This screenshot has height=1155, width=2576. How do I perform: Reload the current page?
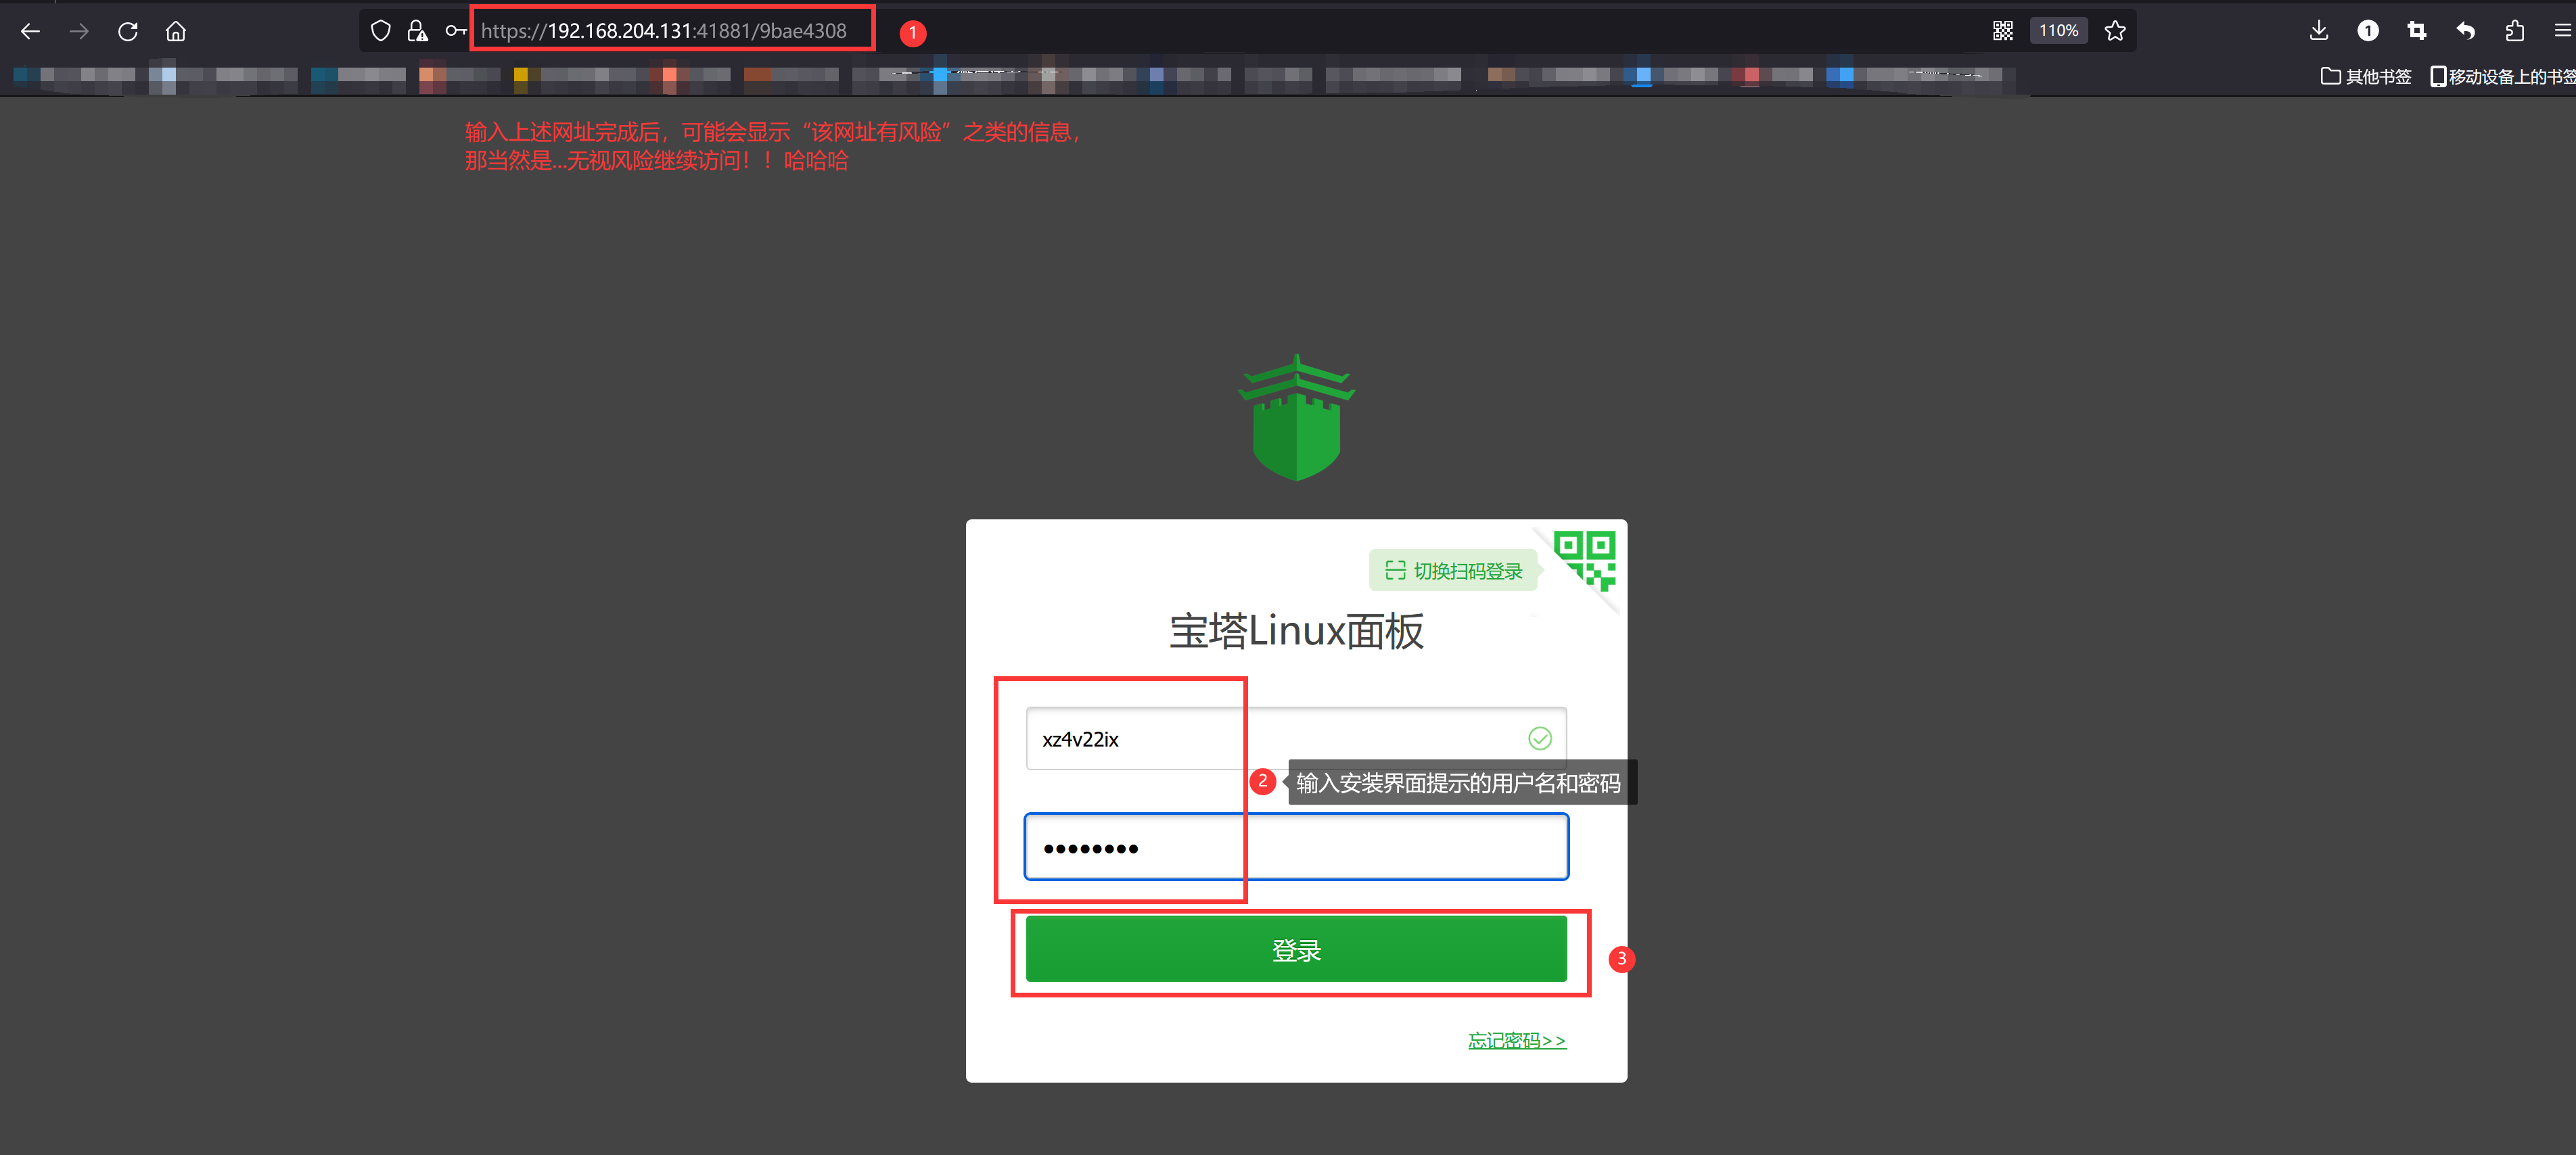click(x=127, y=31)
